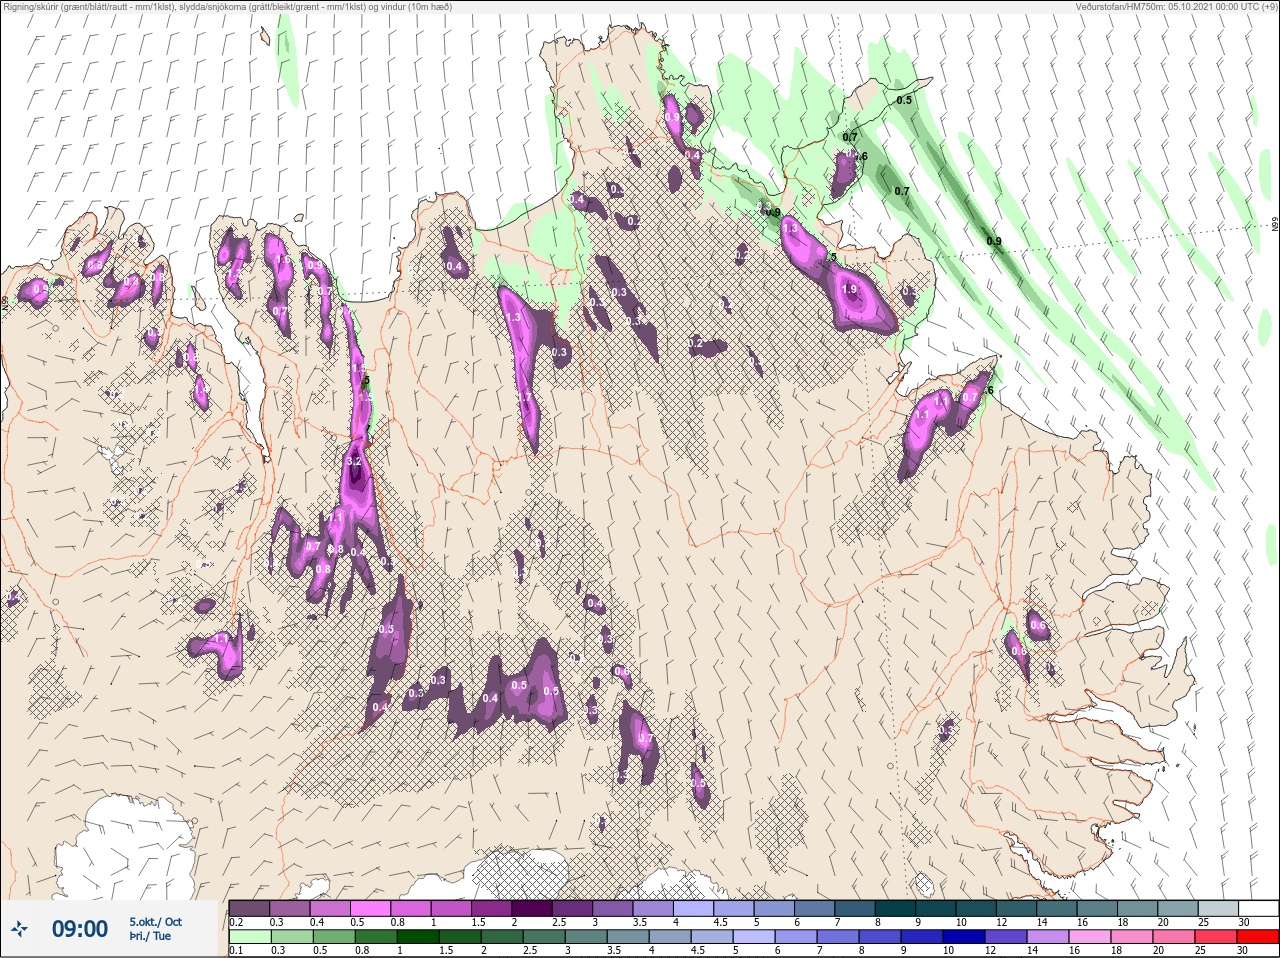
Task: Select the 09:00 forecast time display
Action: click(80, 929)
